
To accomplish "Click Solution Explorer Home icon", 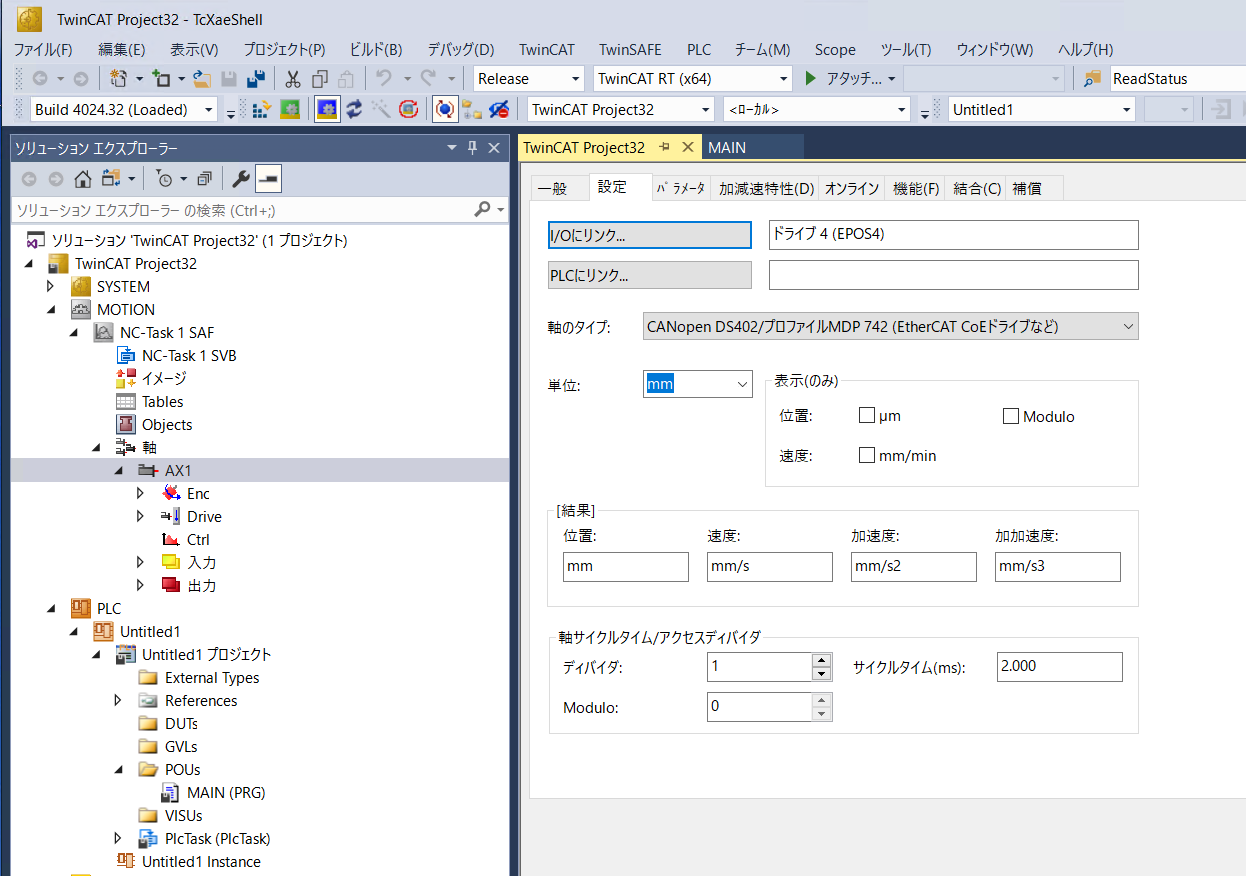I will [83, 179].
